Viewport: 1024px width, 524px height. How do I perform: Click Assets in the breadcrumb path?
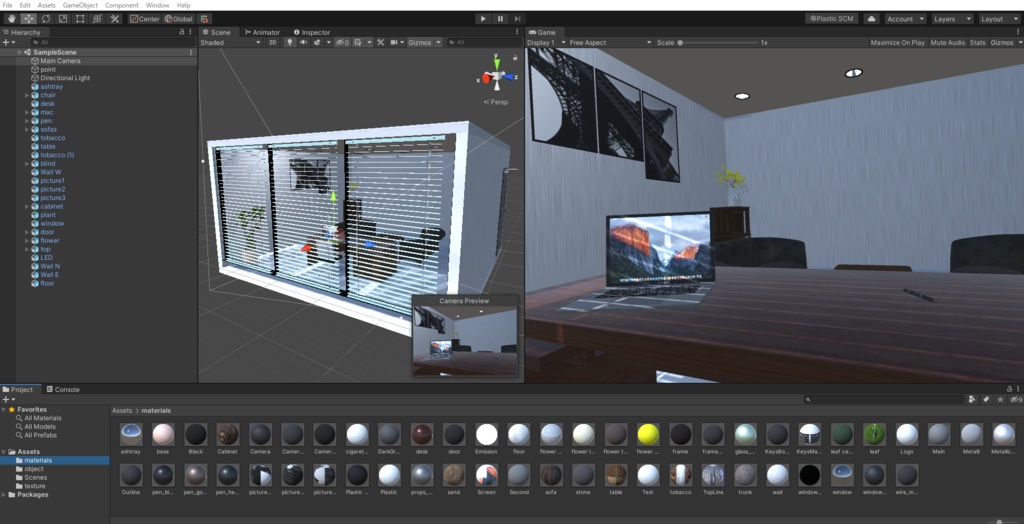(122, 411)
